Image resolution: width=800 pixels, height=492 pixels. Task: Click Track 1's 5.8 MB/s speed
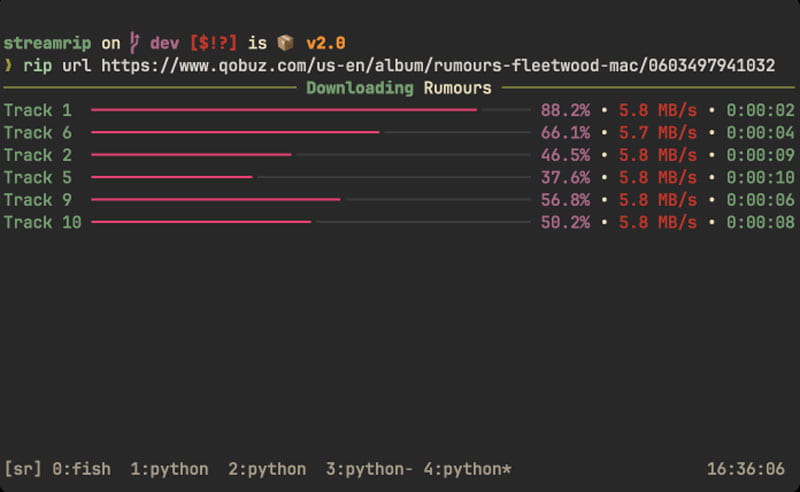pos(658,110)
